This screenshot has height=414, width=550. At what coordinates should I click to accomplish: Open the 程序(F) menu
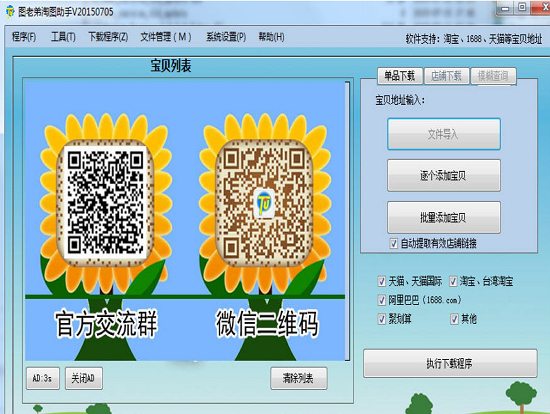tap(24, 37)
